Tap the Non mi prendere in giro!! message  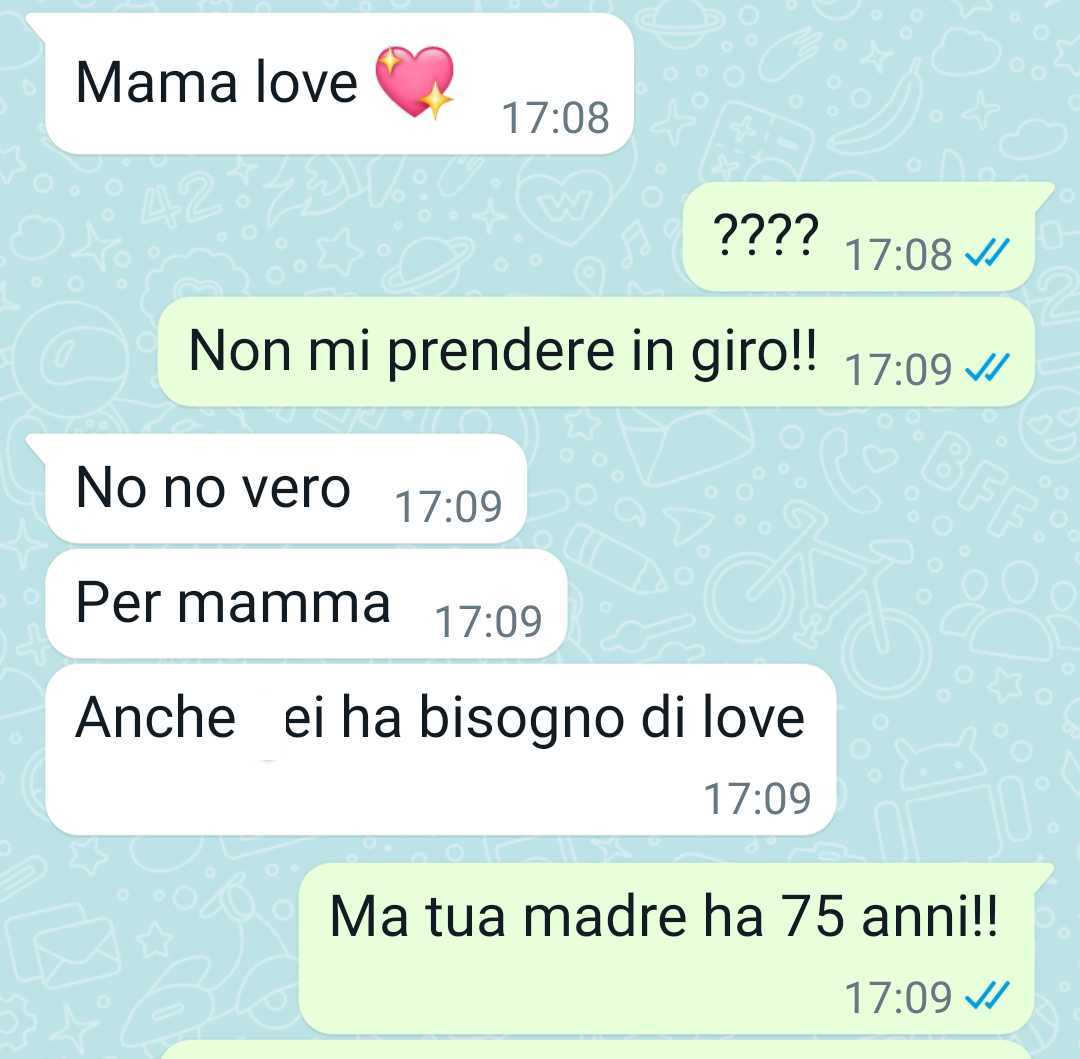click(596, 352)
